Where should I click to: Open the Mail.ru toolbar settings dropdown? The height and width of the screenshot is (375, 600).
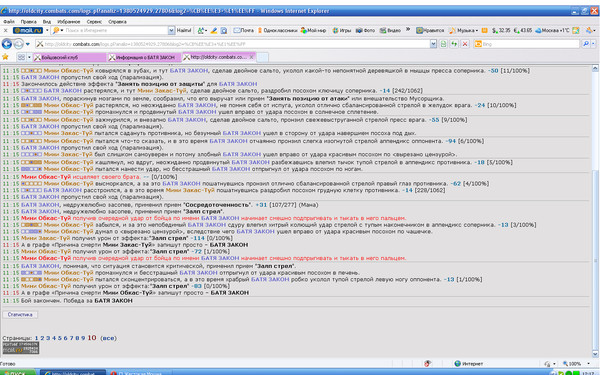click(x=590, y=30)
